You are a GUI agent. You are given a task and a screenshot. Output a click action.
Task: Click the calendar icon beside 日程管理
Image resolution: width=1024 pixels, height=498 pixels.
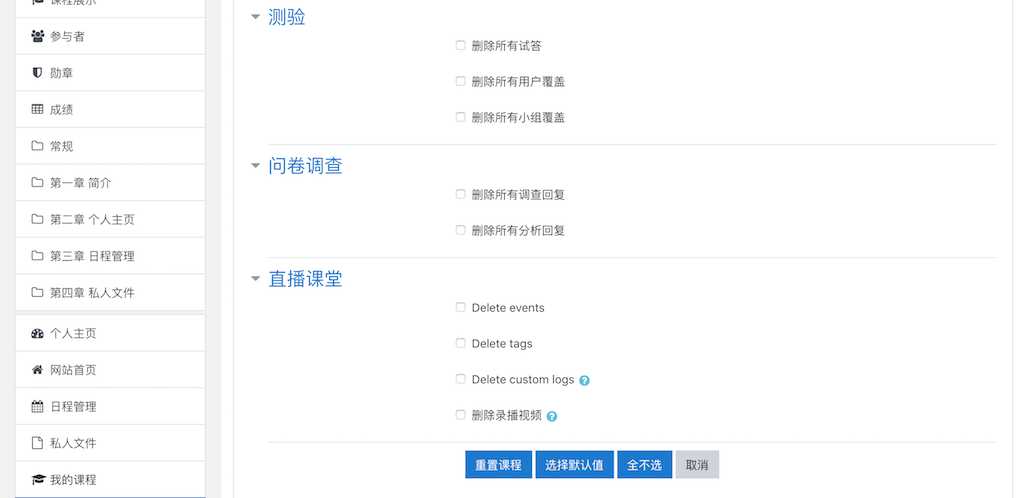[37, 407]
